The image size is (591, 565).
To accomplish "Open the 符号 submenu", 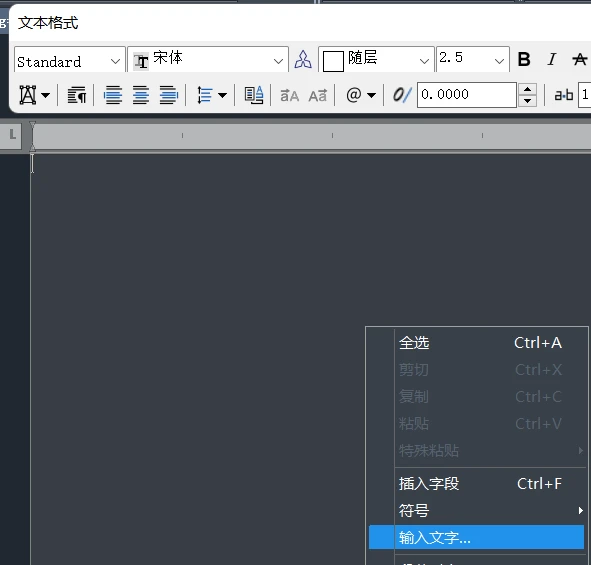I will click(x=476, y=511).
